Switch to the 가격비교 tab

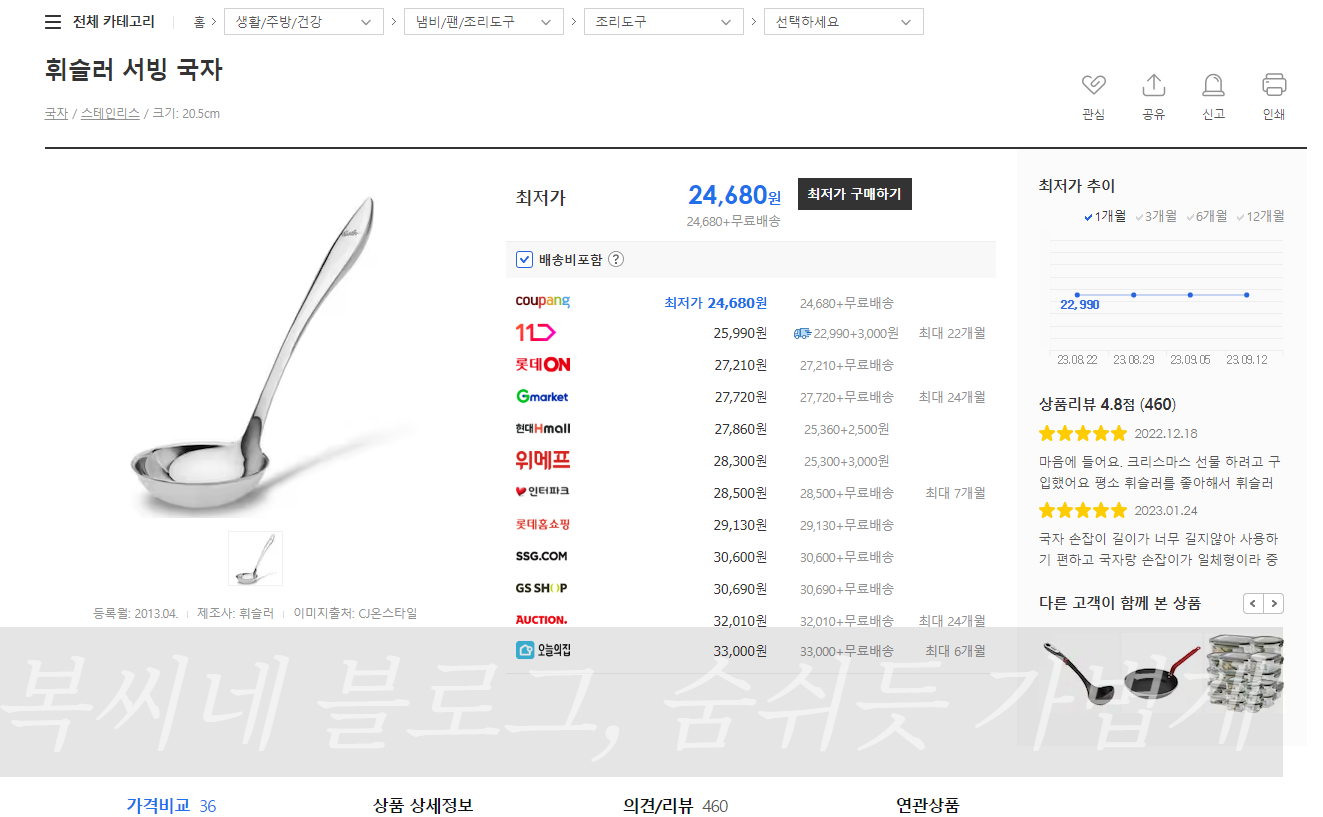pyautogui.click(x=171, y=806)
